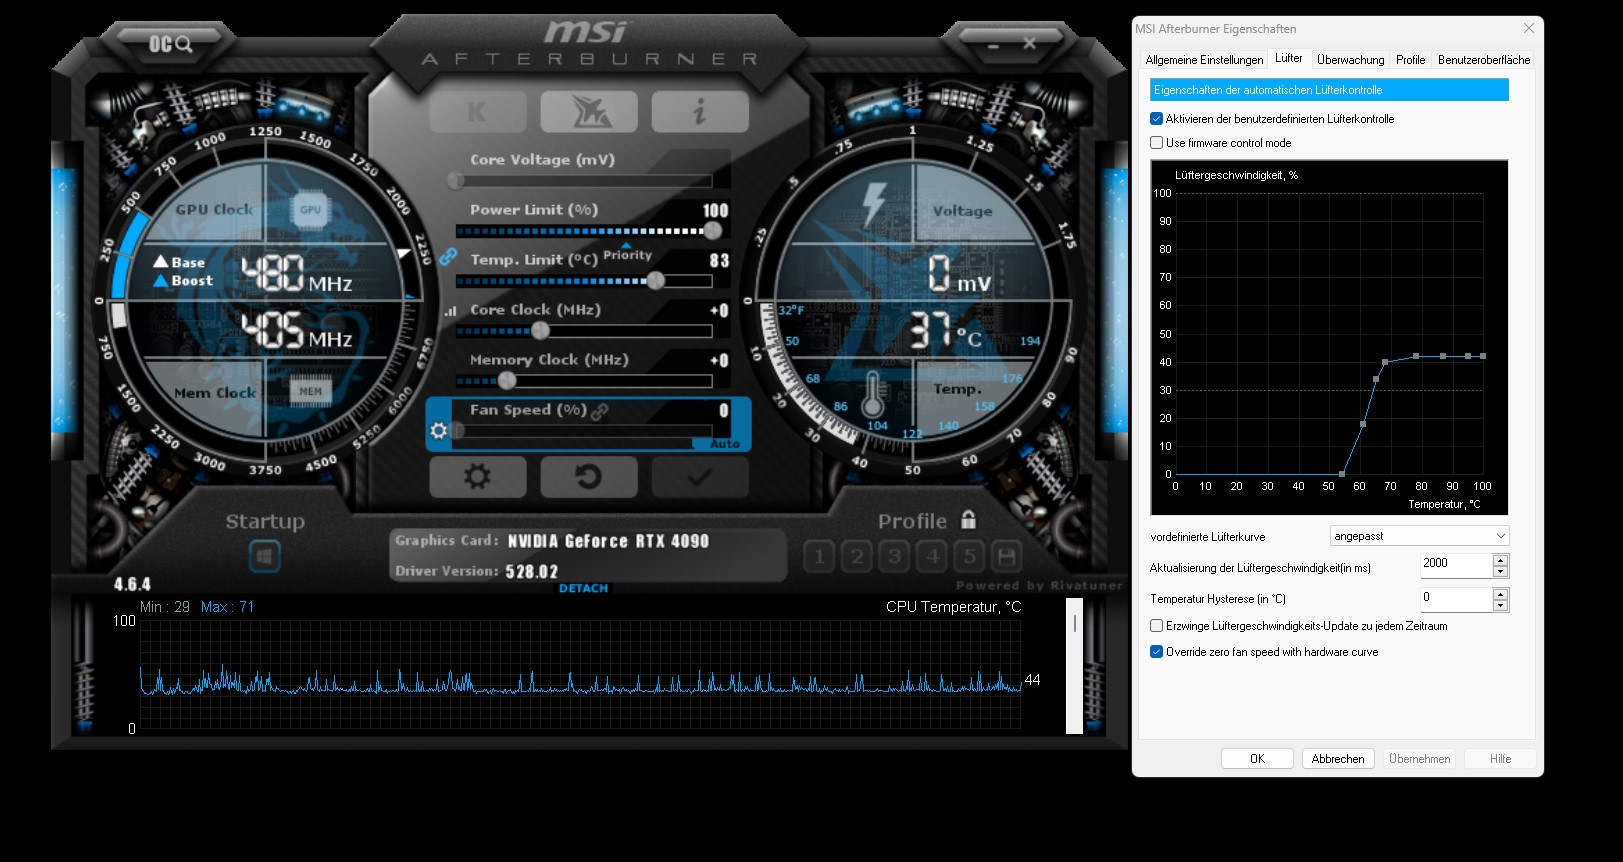Screen dimensions: 1623x862
Task: Click the Power Limit slider handle
Action: click(712, 231)
